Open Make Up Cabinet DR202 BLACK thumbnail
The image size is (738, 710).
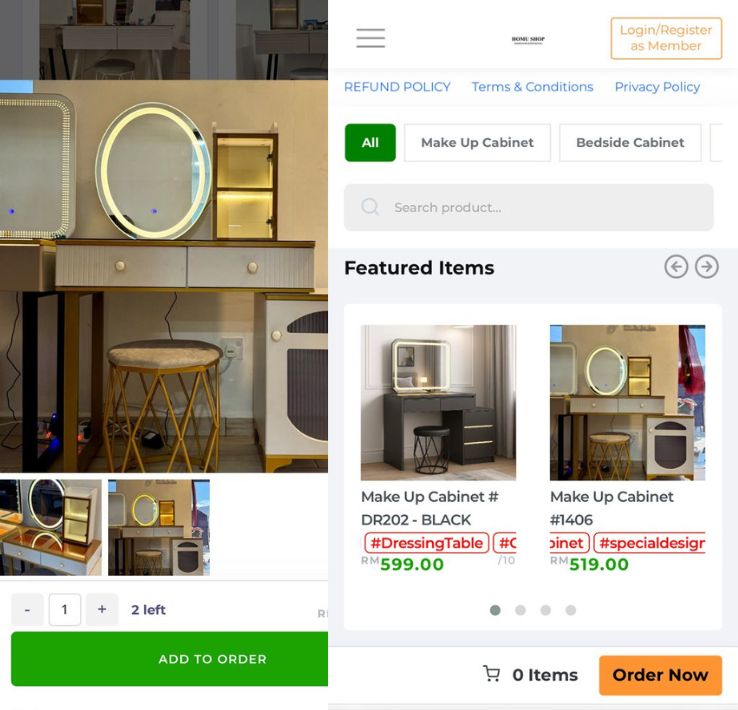click(x=438, y=402)
